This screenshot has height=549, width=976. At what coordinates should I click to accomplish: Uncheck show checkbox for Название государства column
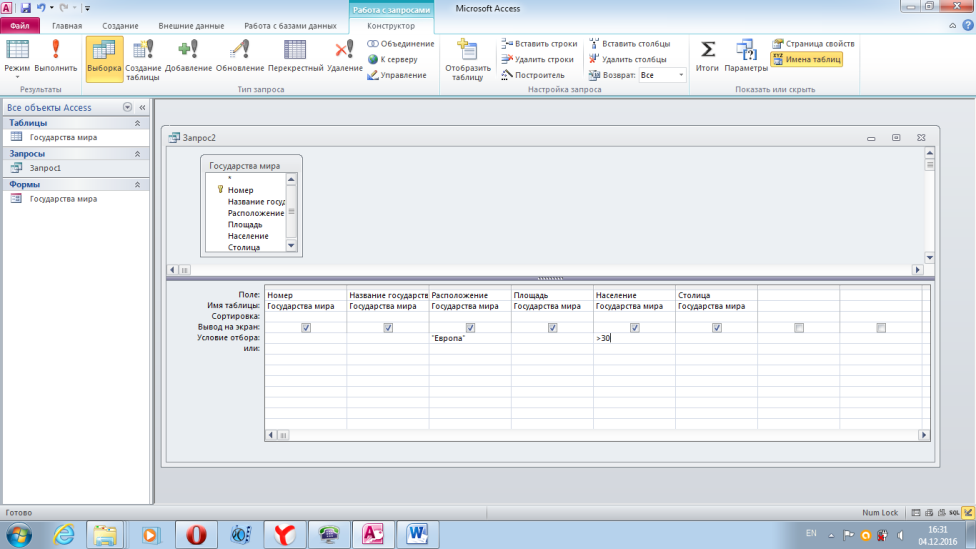click(x=388, y=327)
